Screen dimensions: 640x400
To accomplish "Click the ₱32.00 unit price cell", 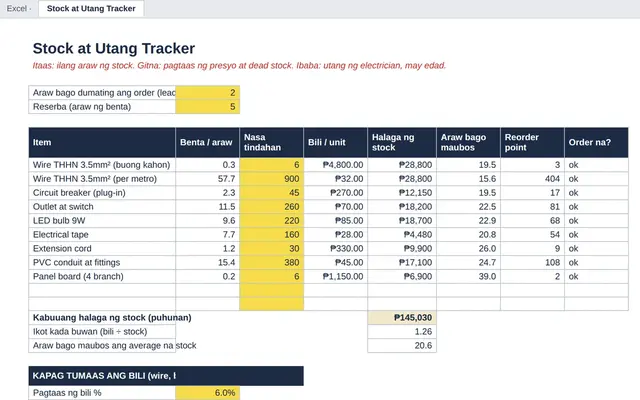I will 336,179.
